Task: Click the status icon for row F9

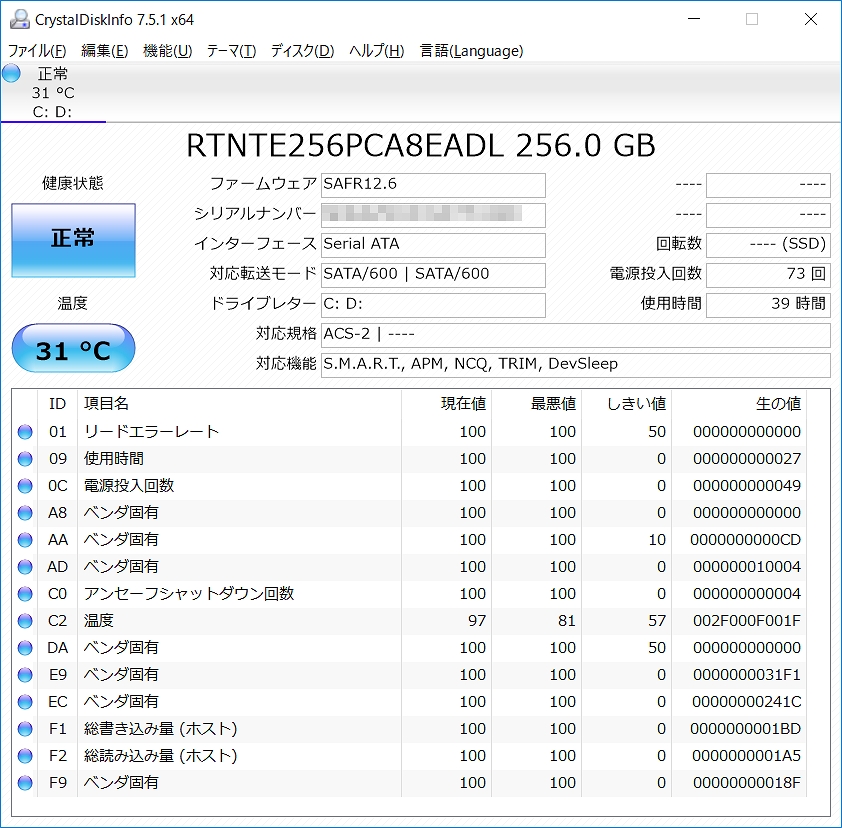Action: (25, 783)
